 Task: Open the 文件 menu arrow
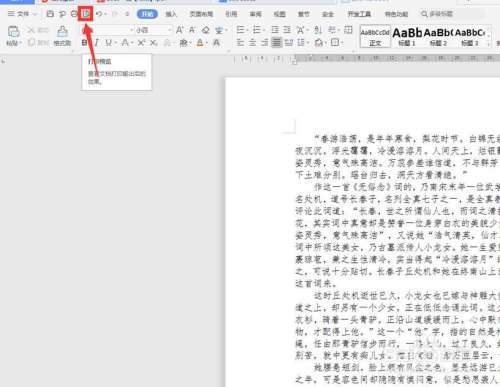pyautogui.click(x=34, y=14)
